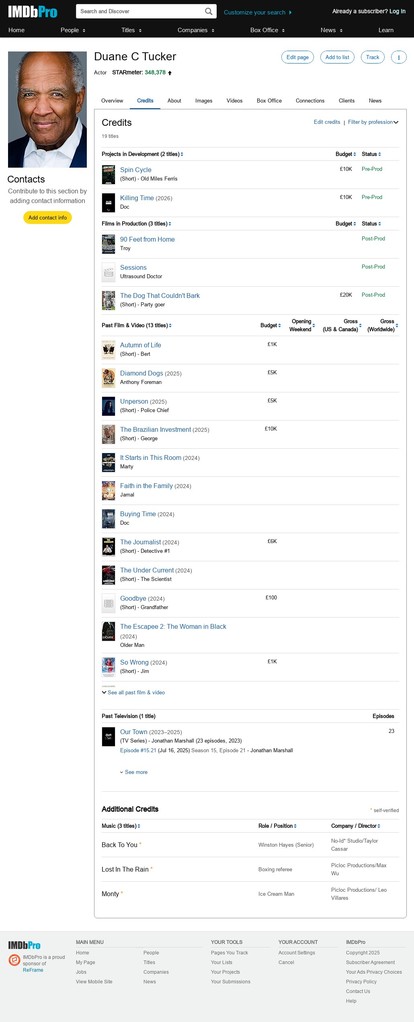Viewport: 414px width, 1022px height.
Task: Open the more options ellipsis button
Action: coord(398,57)
